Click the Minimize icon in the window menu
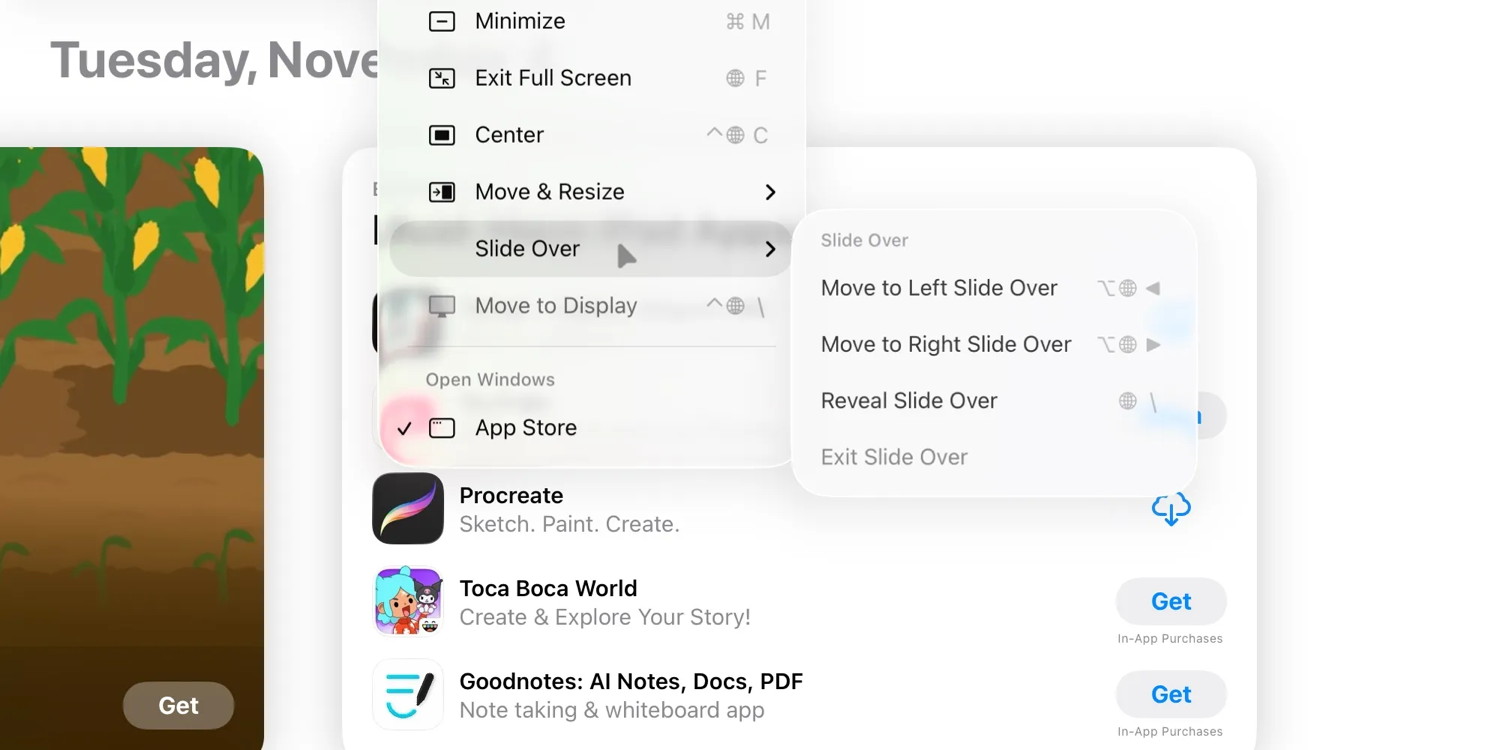This screenshot has height=750, width=1500. tap(440, 20)
